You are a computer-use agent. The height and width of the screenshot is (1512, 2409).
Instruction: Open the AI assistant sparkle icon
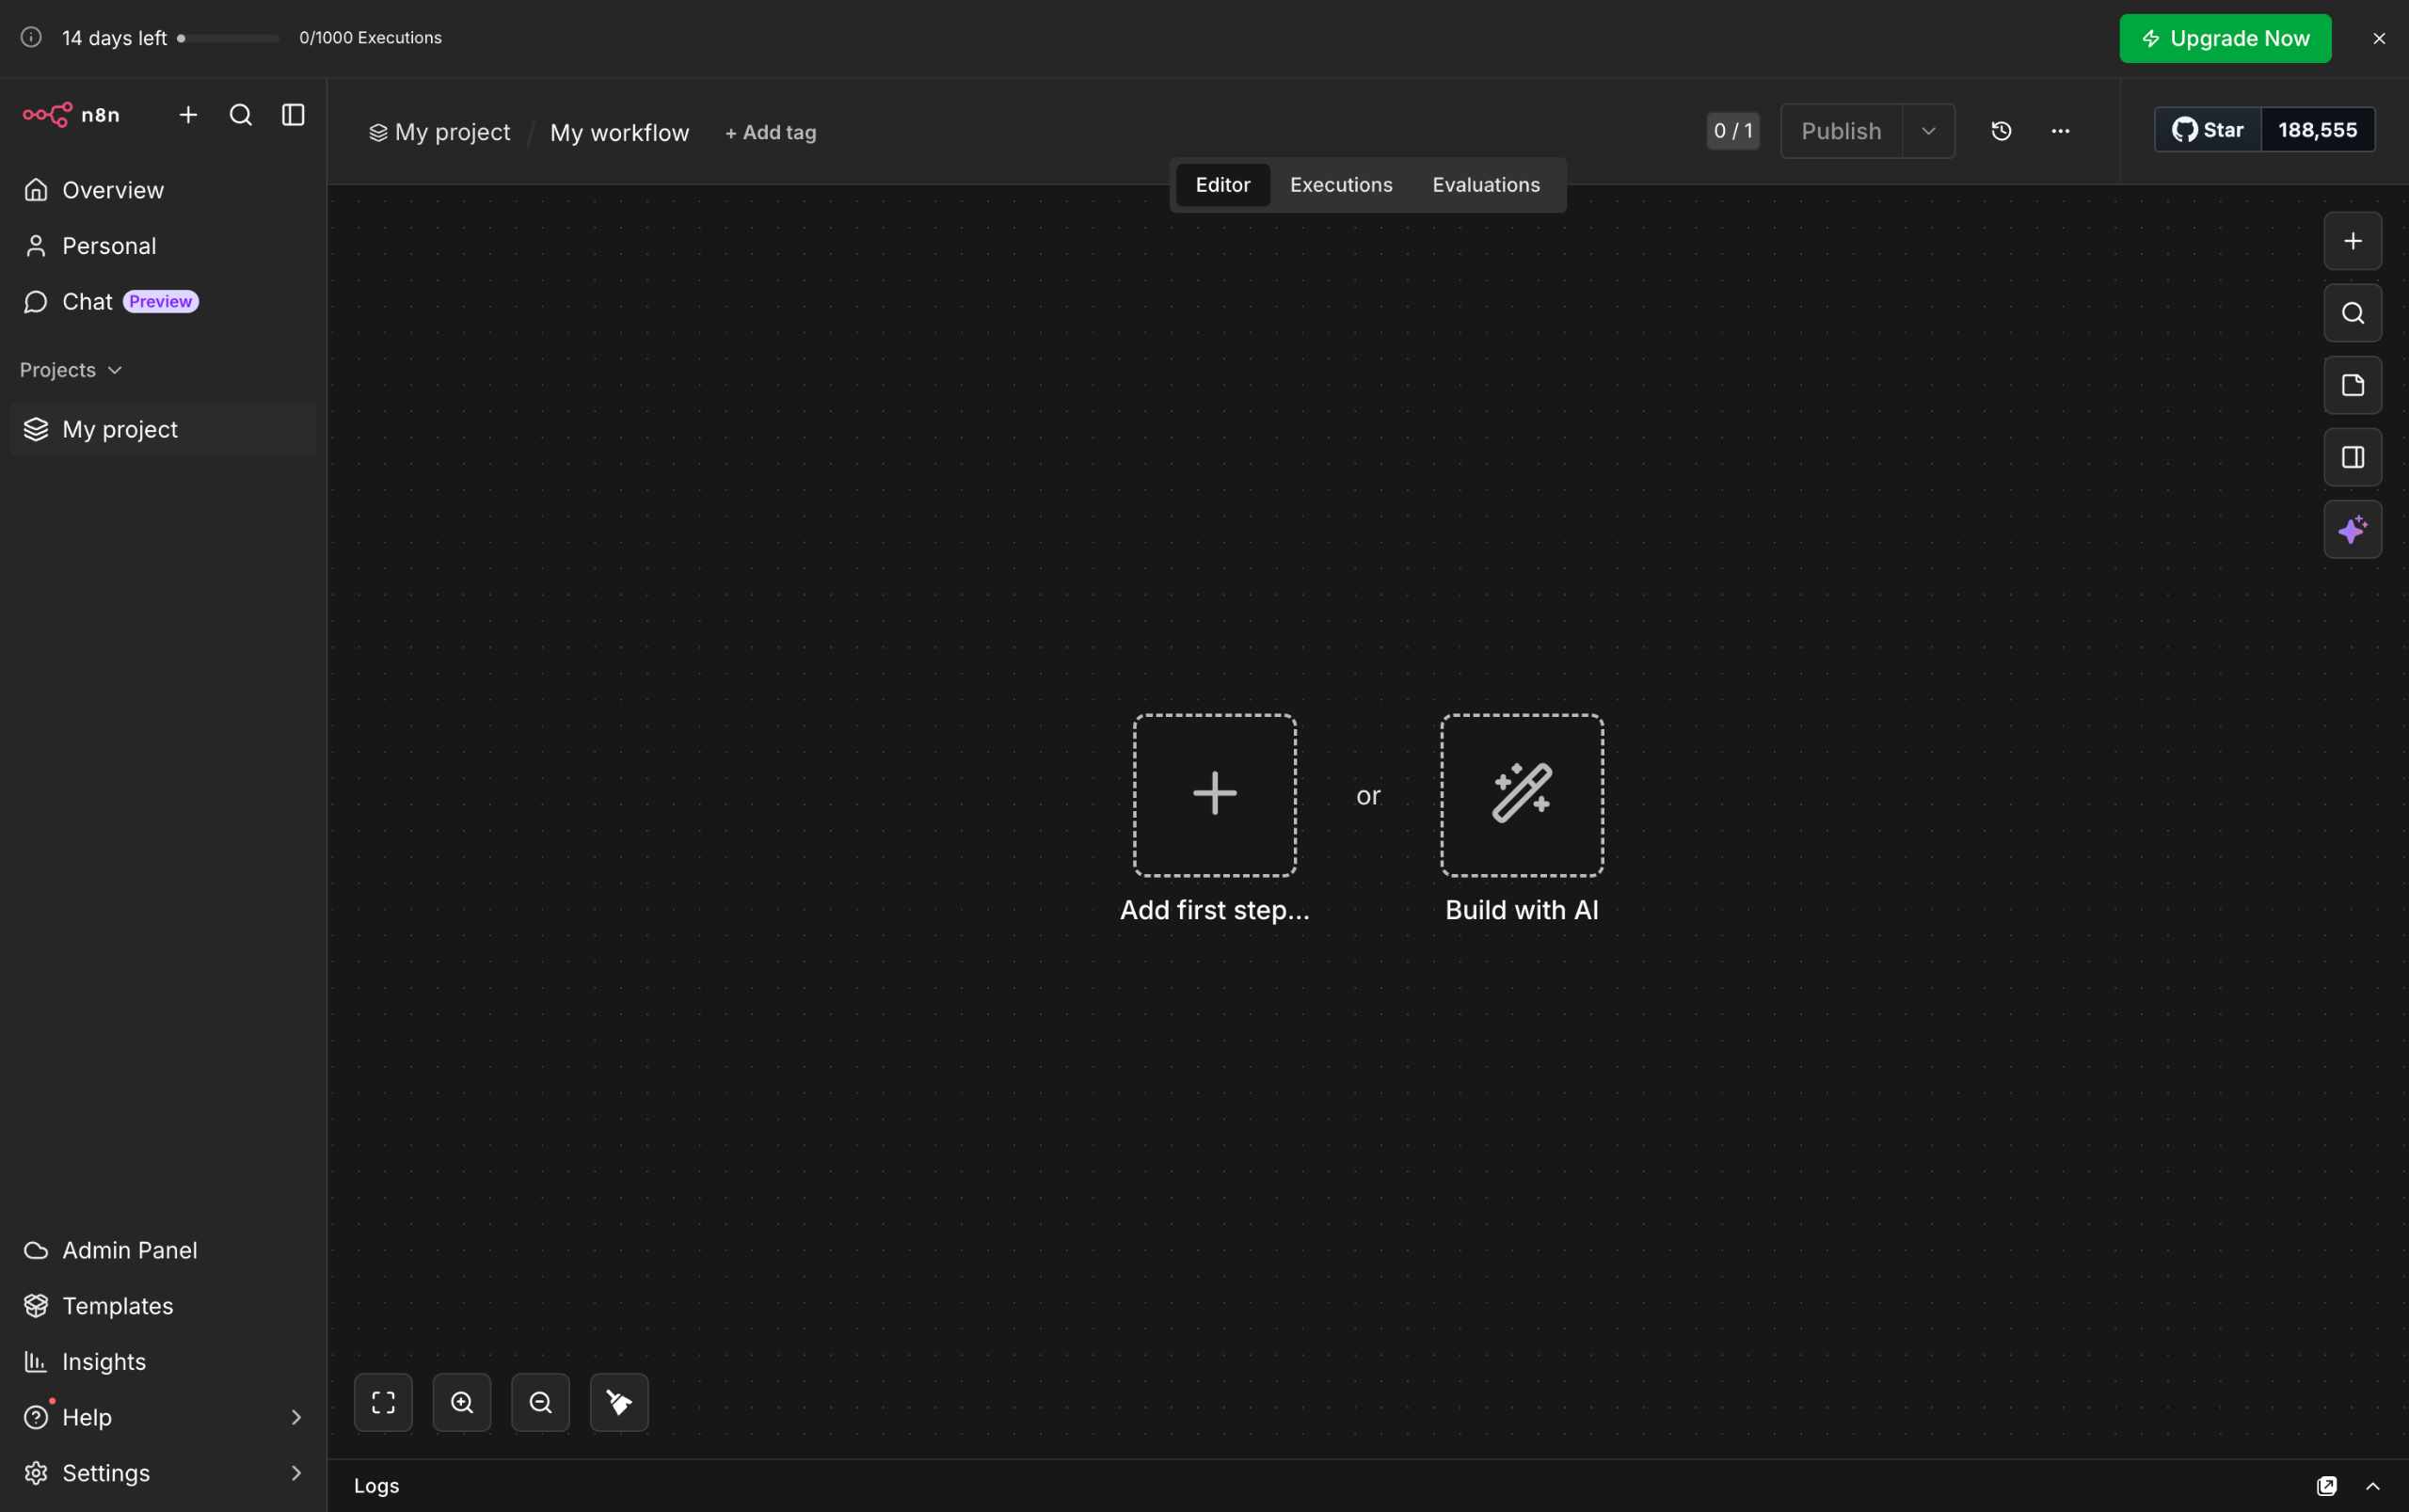[x=2353, y=529]
